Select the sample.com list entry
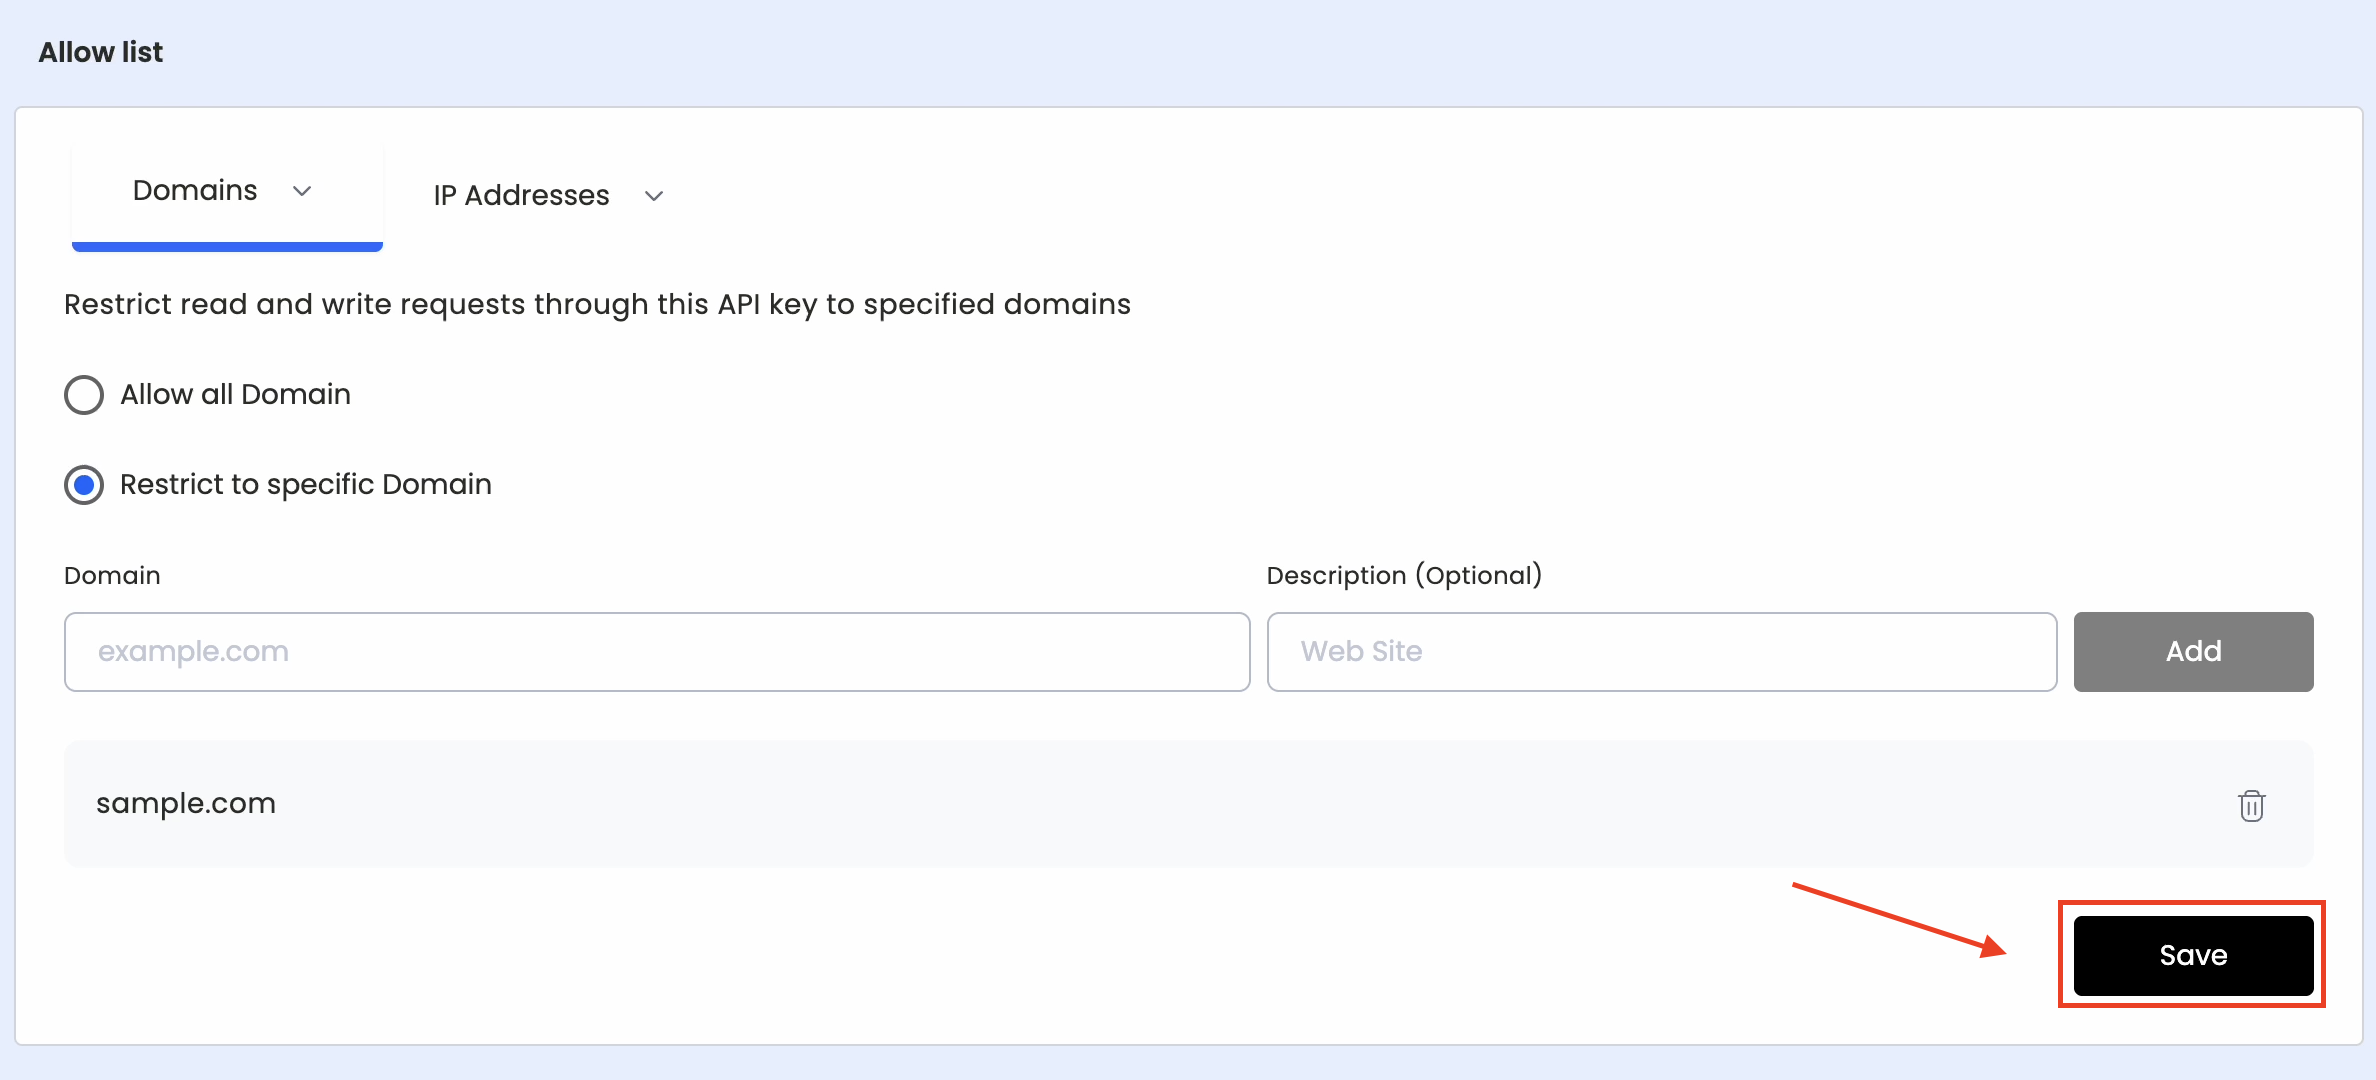Viewport: 2376px width, 1080px height. coord(186,804)
